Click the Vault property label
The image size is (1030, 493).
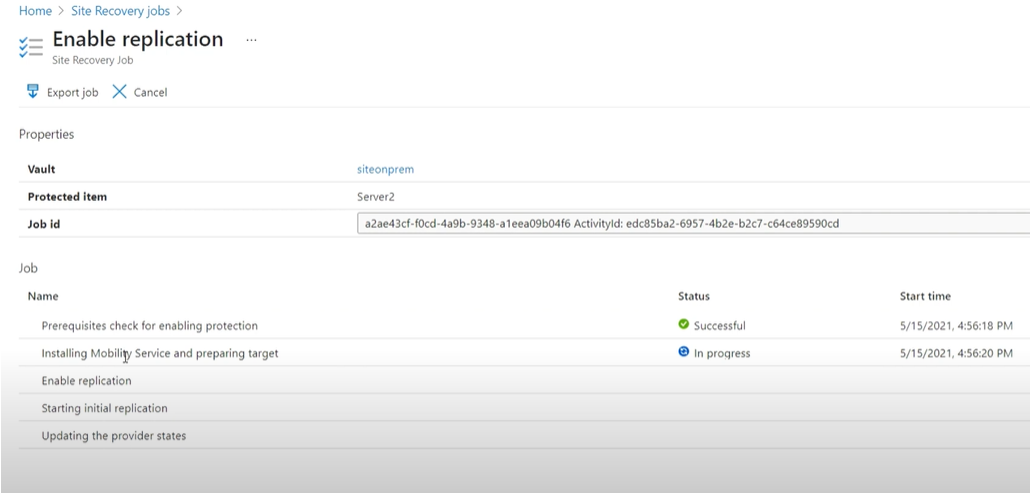[x=41, y=169]
